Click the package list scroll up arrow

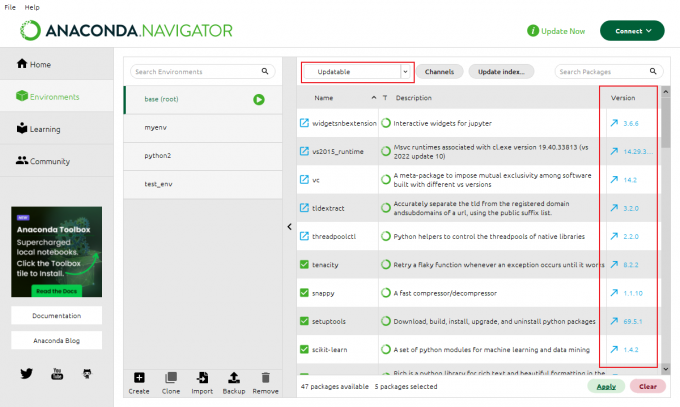coord(666,92)
